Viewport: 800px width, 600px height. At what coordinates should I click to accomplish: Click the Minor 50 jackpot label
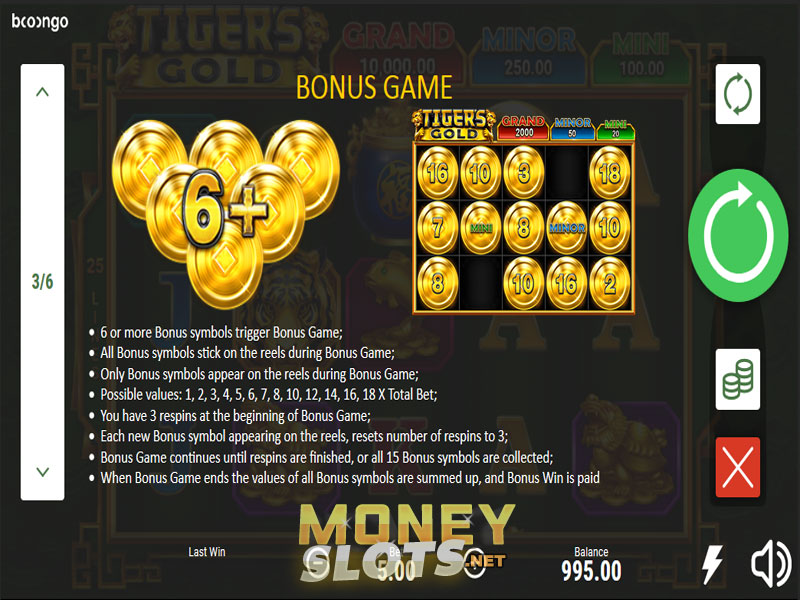572,128
